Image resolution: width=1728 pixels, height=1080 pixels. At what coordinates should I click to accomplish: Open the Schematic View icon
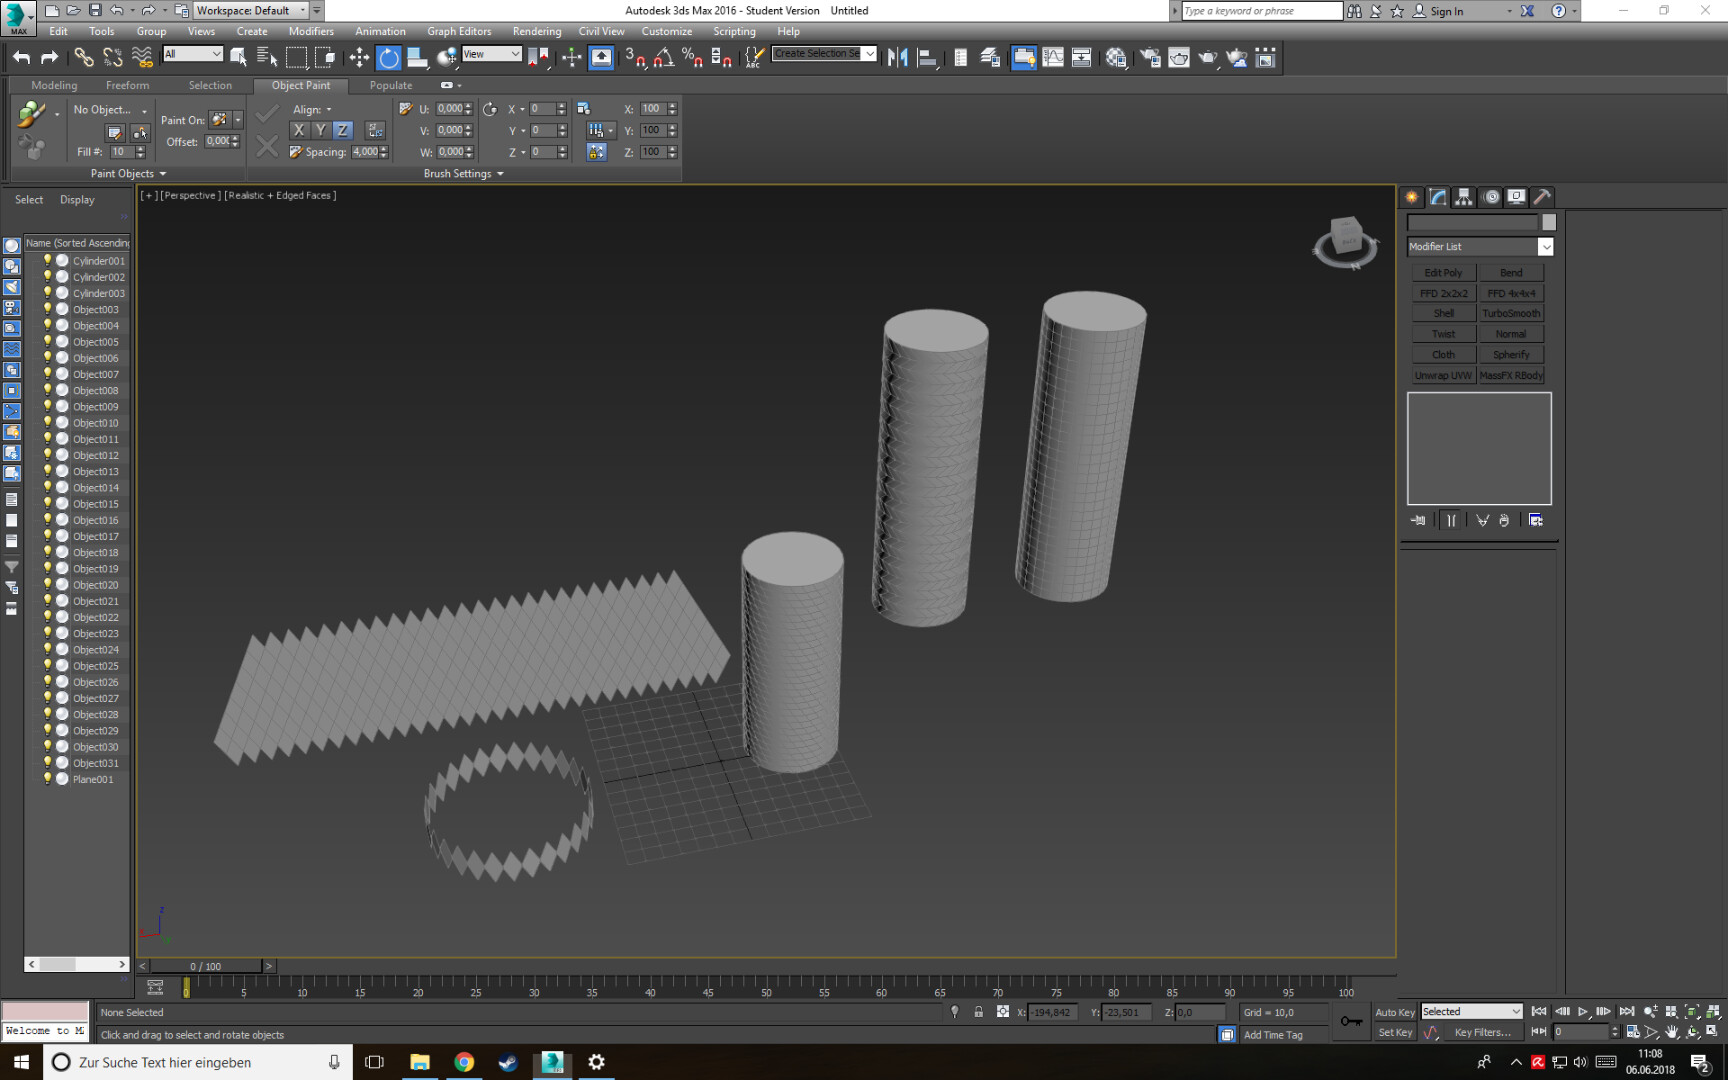pos(1081,58)
